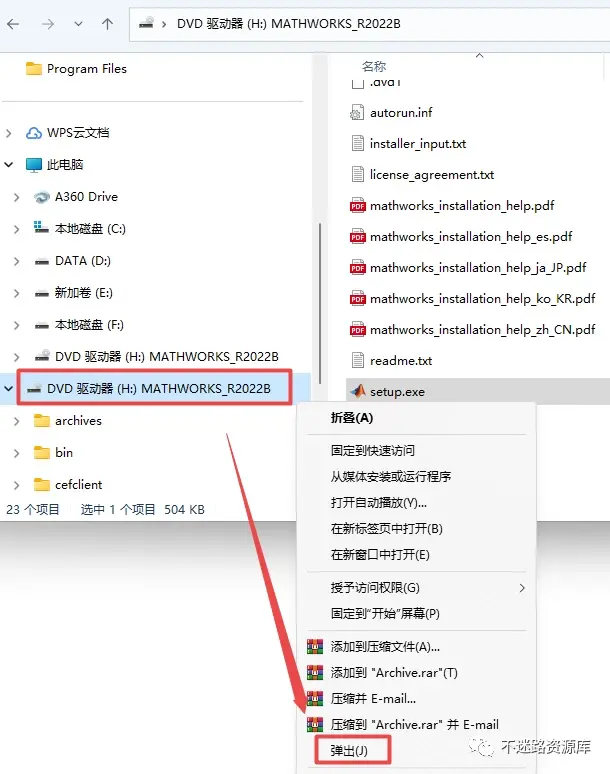Click the back navigation arrow
The width and height of the screenshot is (610, 774).
click(13, 24)
